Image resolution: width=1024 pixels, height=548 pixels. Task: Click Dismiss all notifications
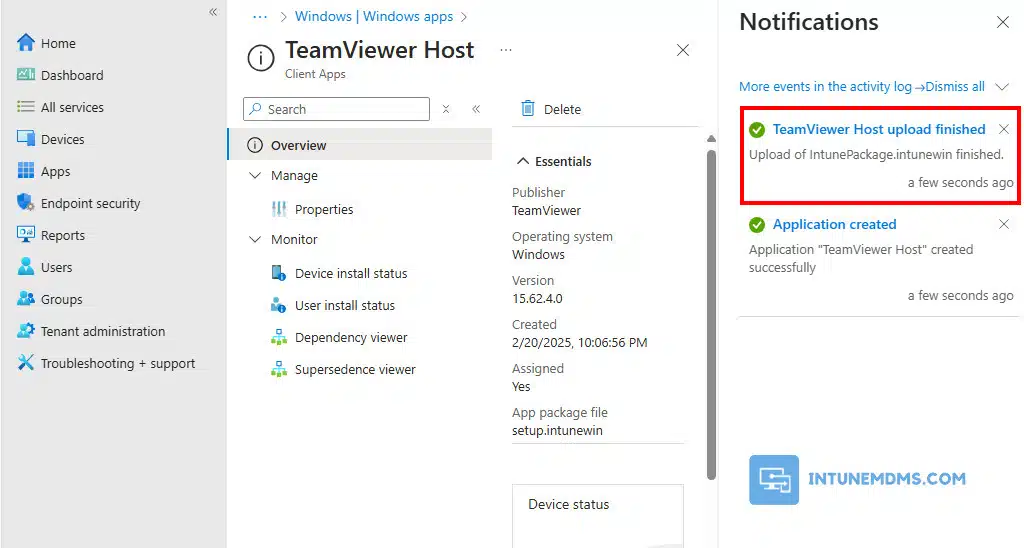click(x=955, y=86)
